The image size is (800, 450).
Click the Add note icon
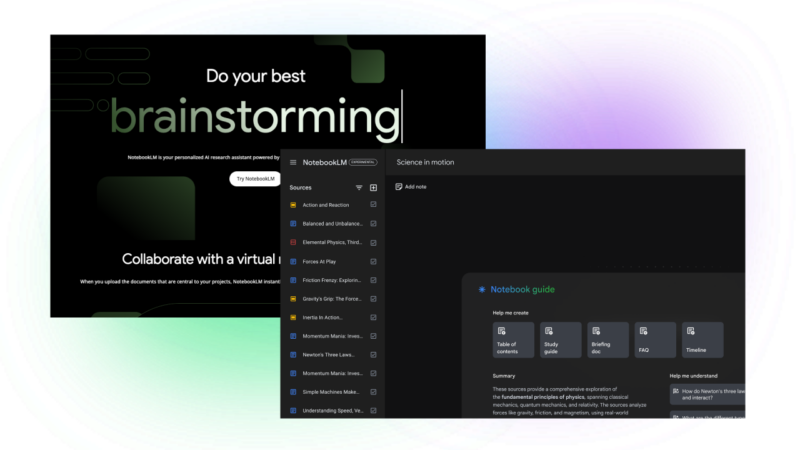[399, 186]
